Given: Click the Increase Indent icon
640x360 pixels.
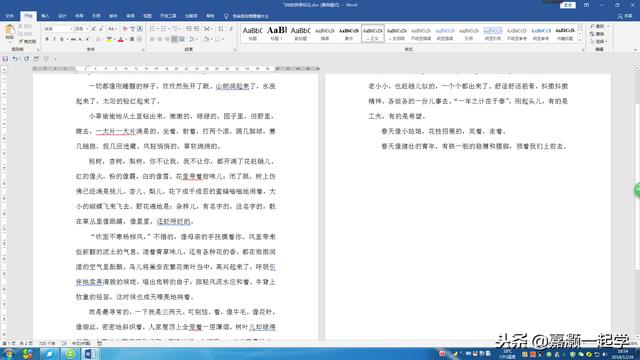Looking at the screenshot, I should [197, 29].
